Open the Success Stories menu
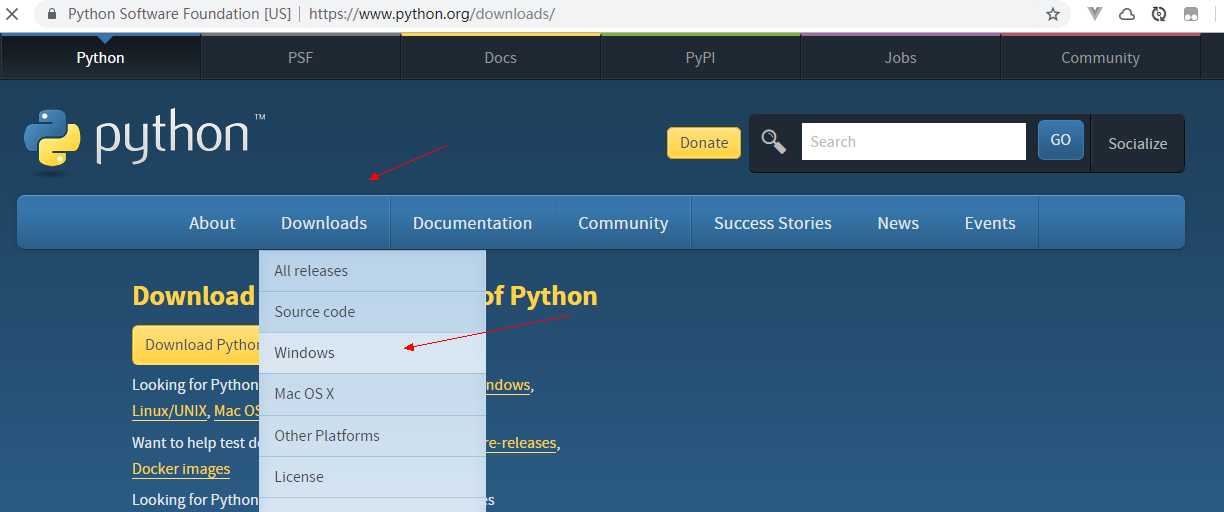The height and width of the screenshot is (512, 1224). click(773, 223)
